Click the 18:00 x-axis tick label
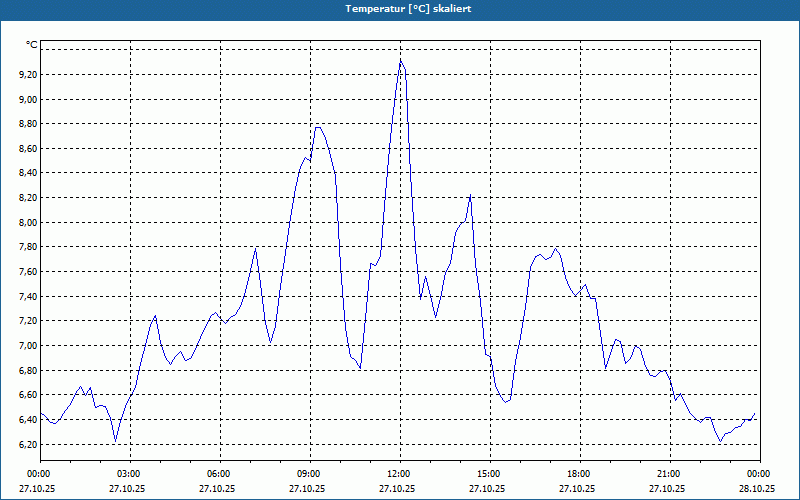800x500 pixels. pyautogui.click(x=578, y=474)
